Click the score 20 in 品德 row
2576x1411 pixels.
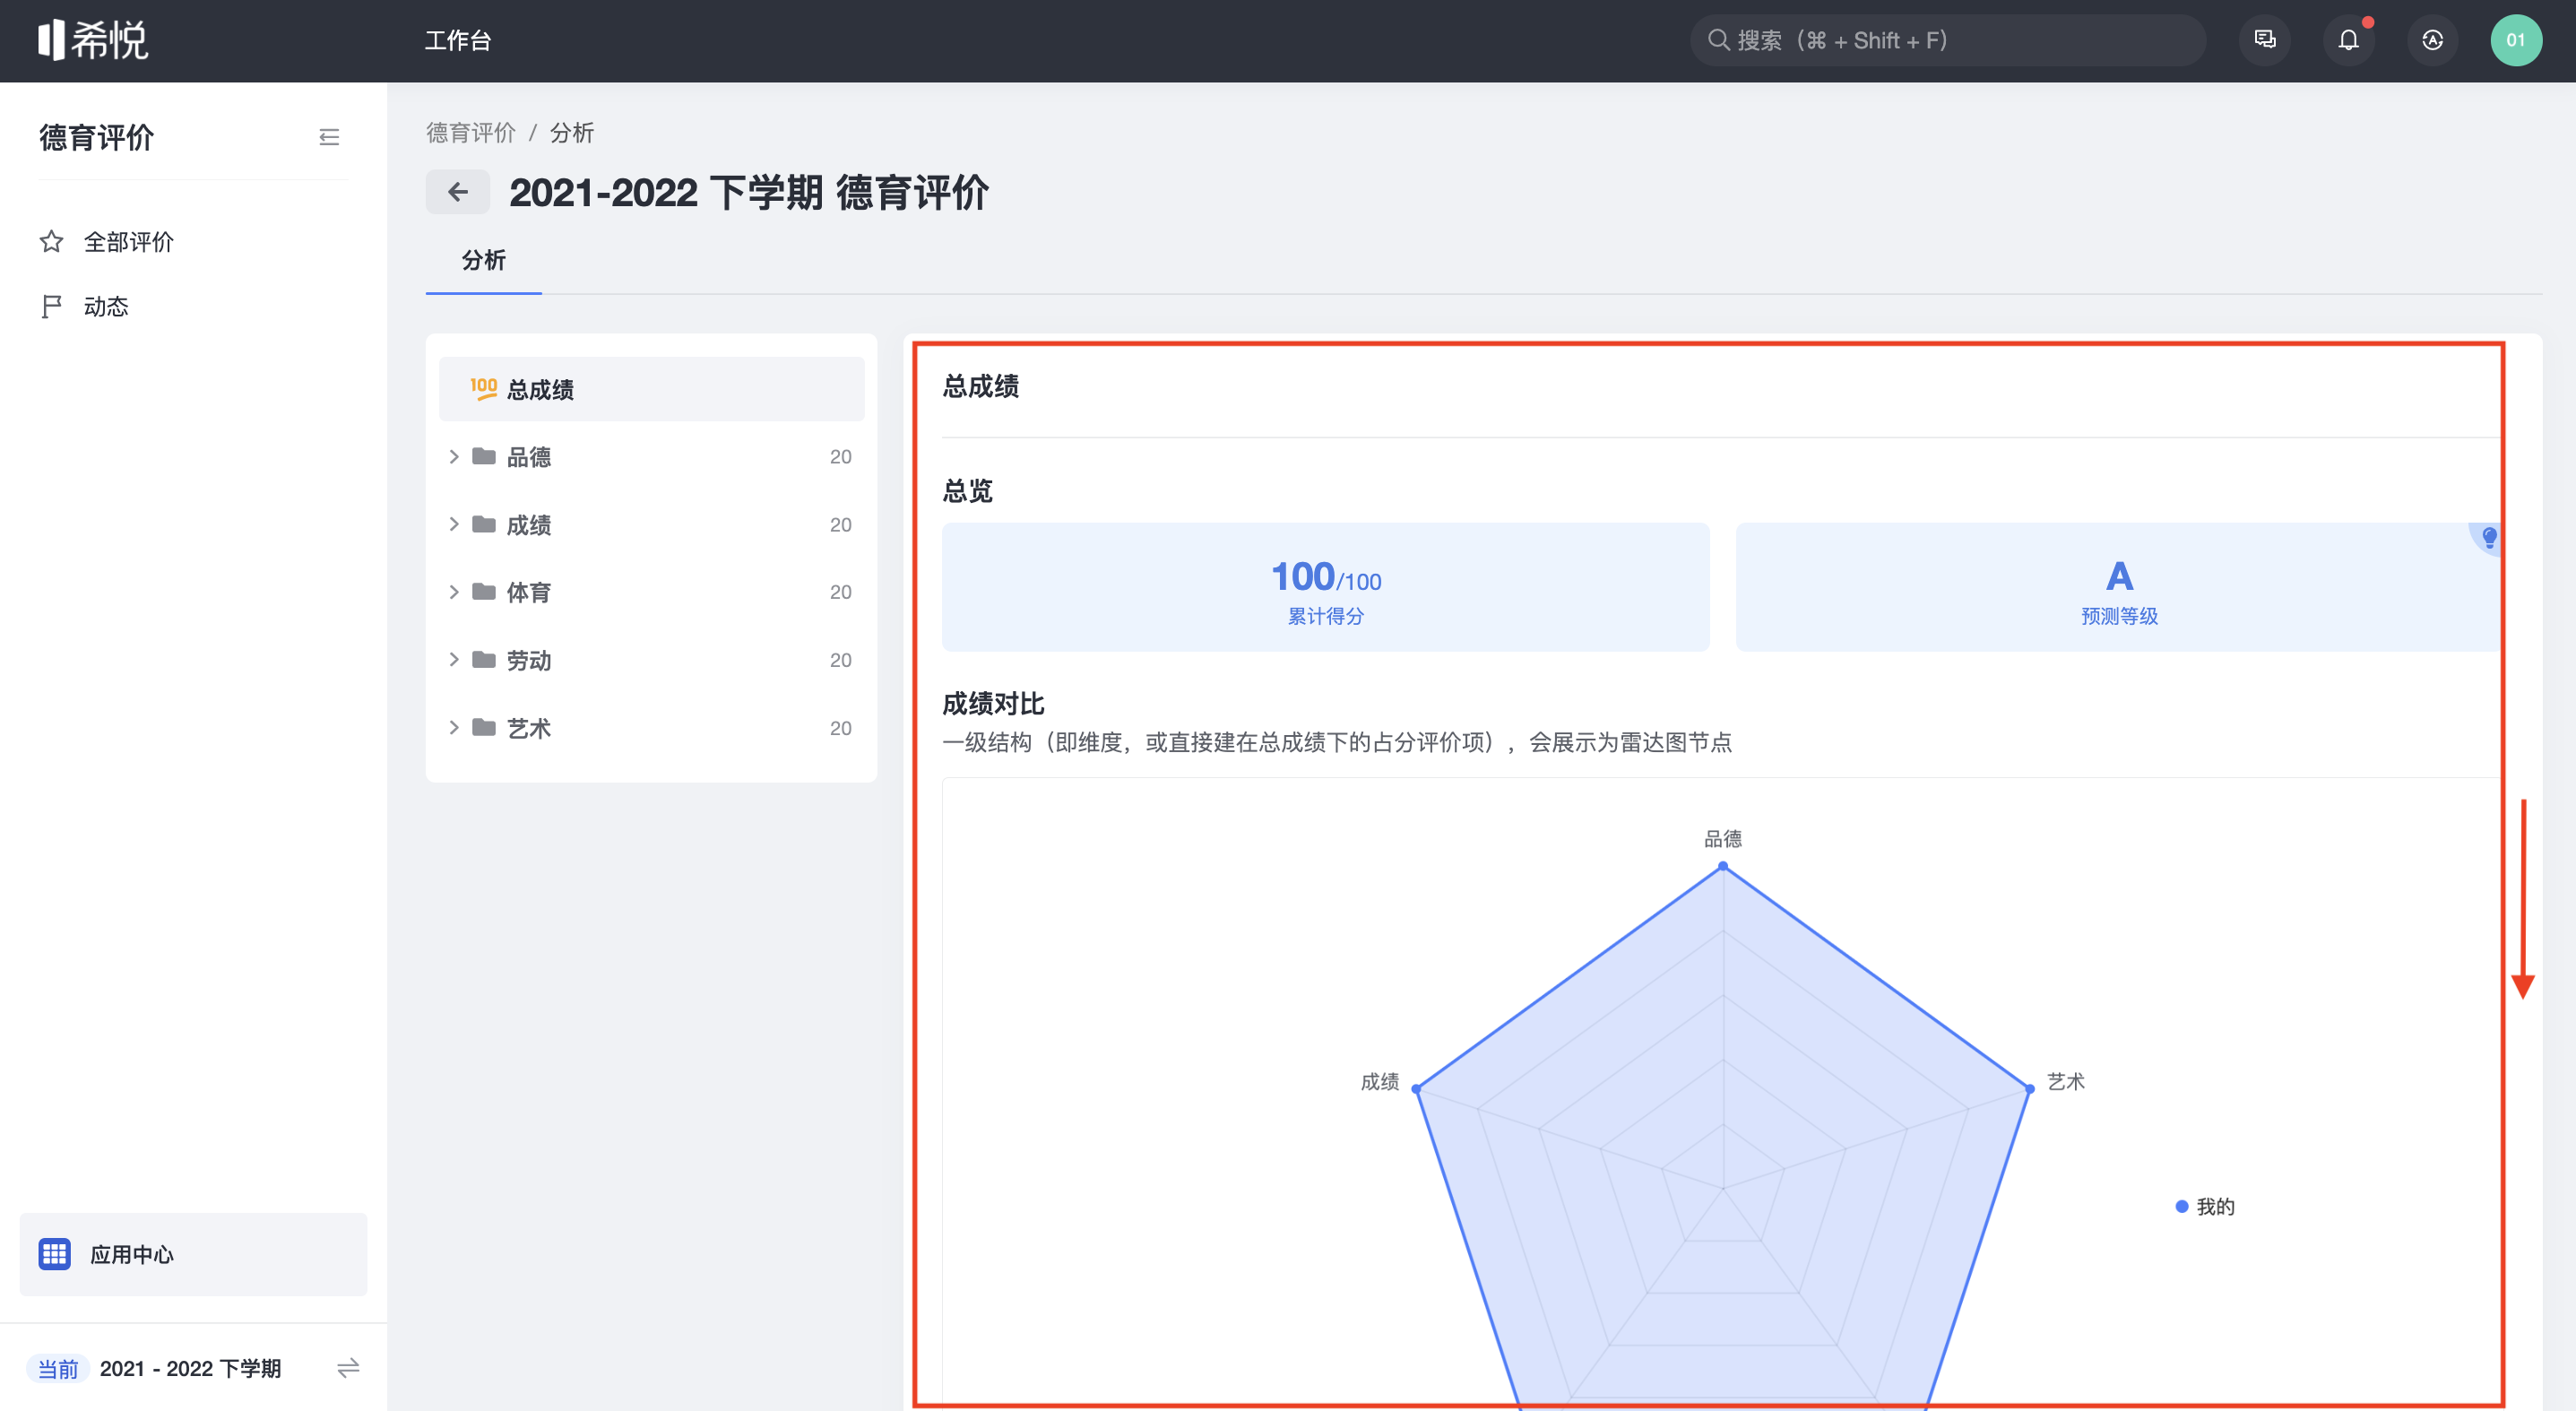tap(840, 457)
